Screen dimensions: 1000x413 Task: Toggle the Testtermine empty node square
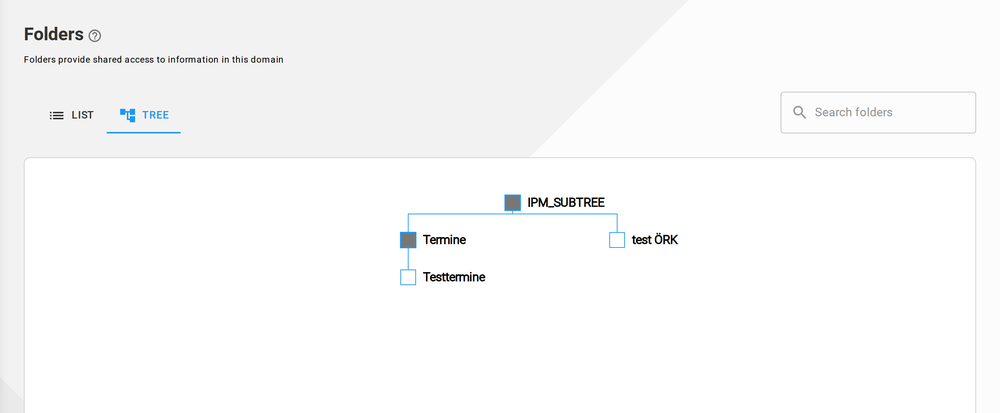[x=408, y=277]
